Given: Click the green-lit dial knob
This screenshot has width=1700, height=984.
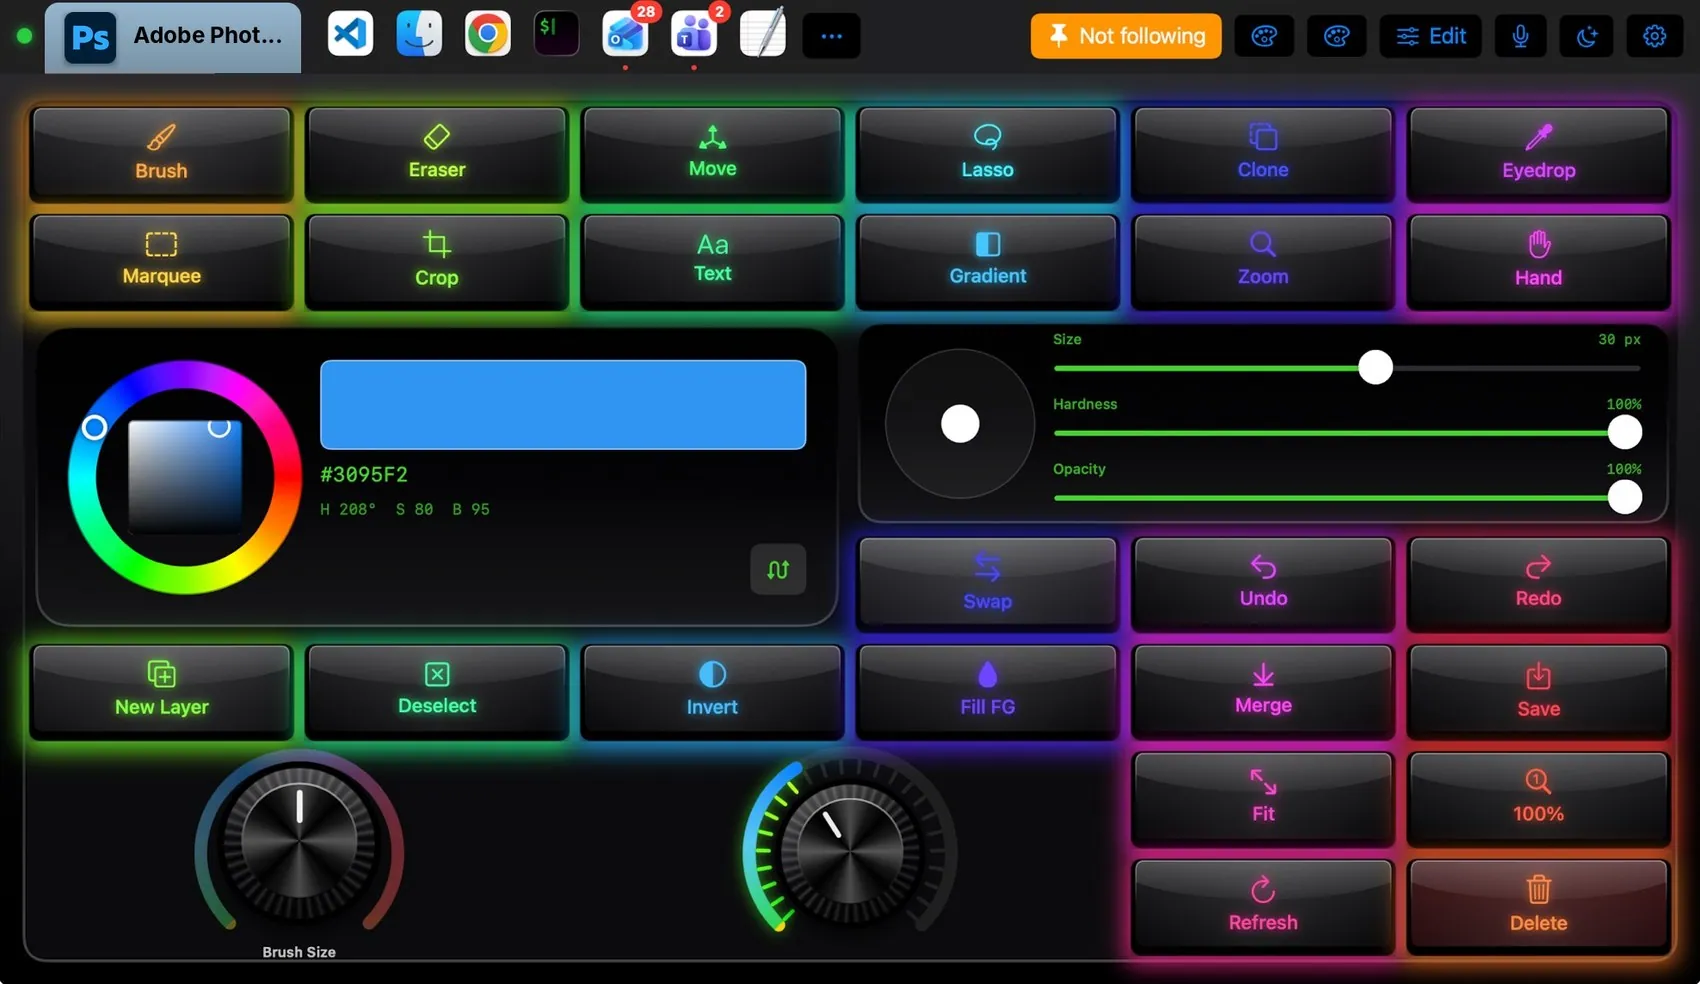Looking at the screenshot, I should (848, 852).
